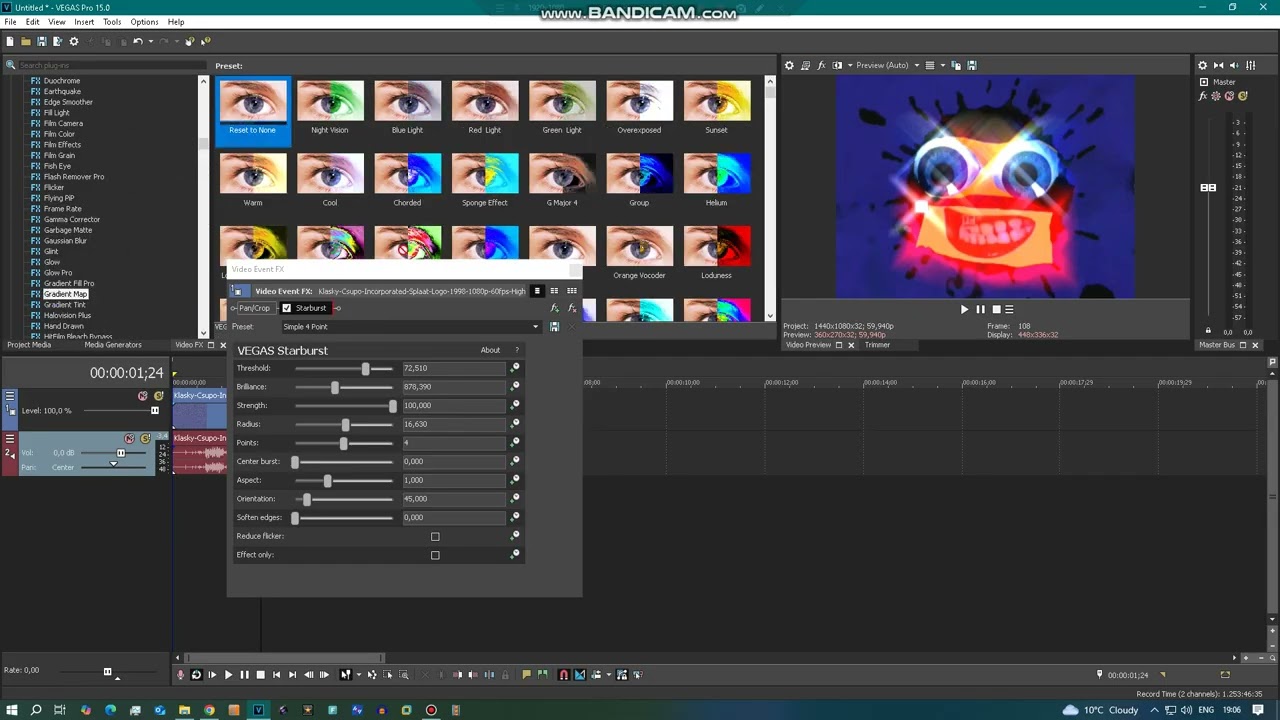Open Master Bus properties gear icon
Viewport: 1280px width, 720px height.
1202,65
